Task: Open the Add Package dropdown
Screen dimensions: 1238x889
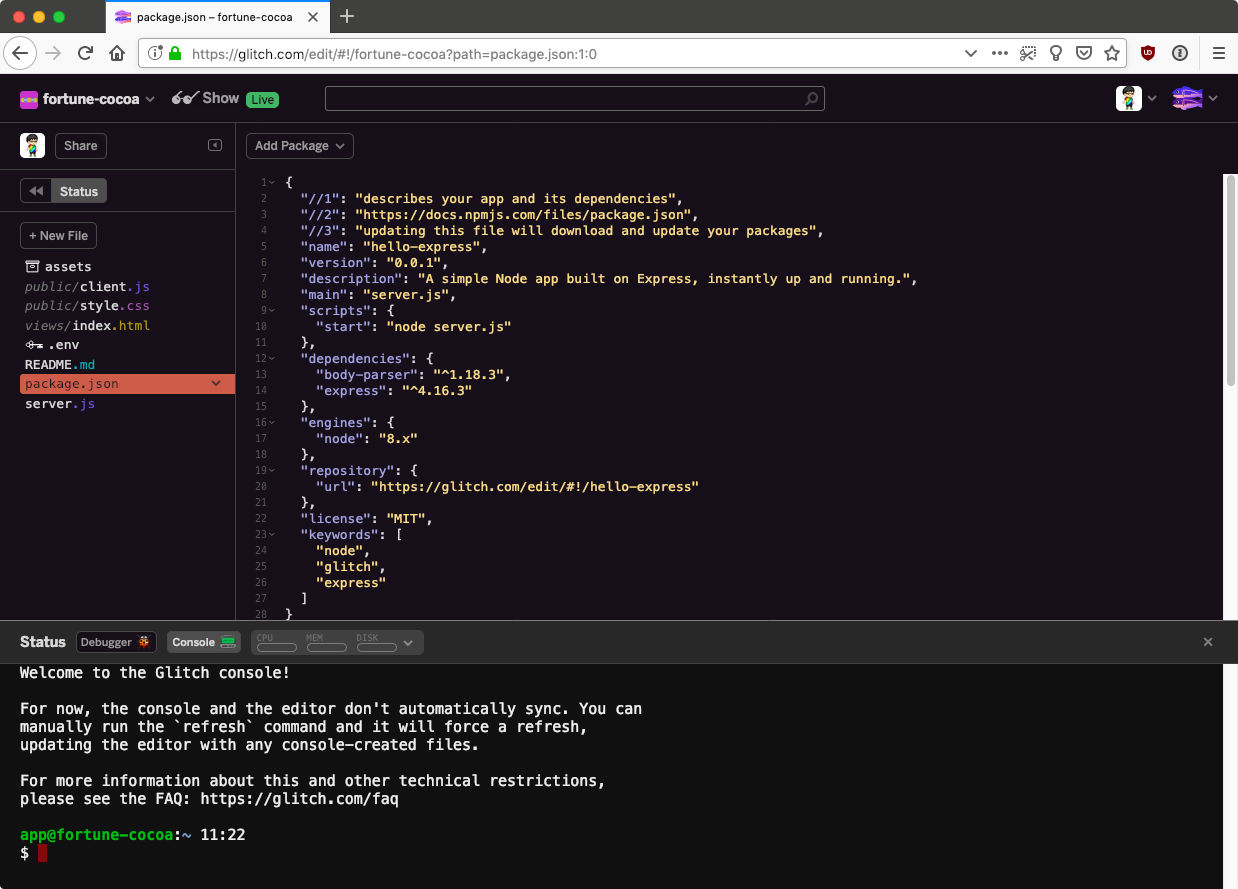Action: tap(300, 146)
